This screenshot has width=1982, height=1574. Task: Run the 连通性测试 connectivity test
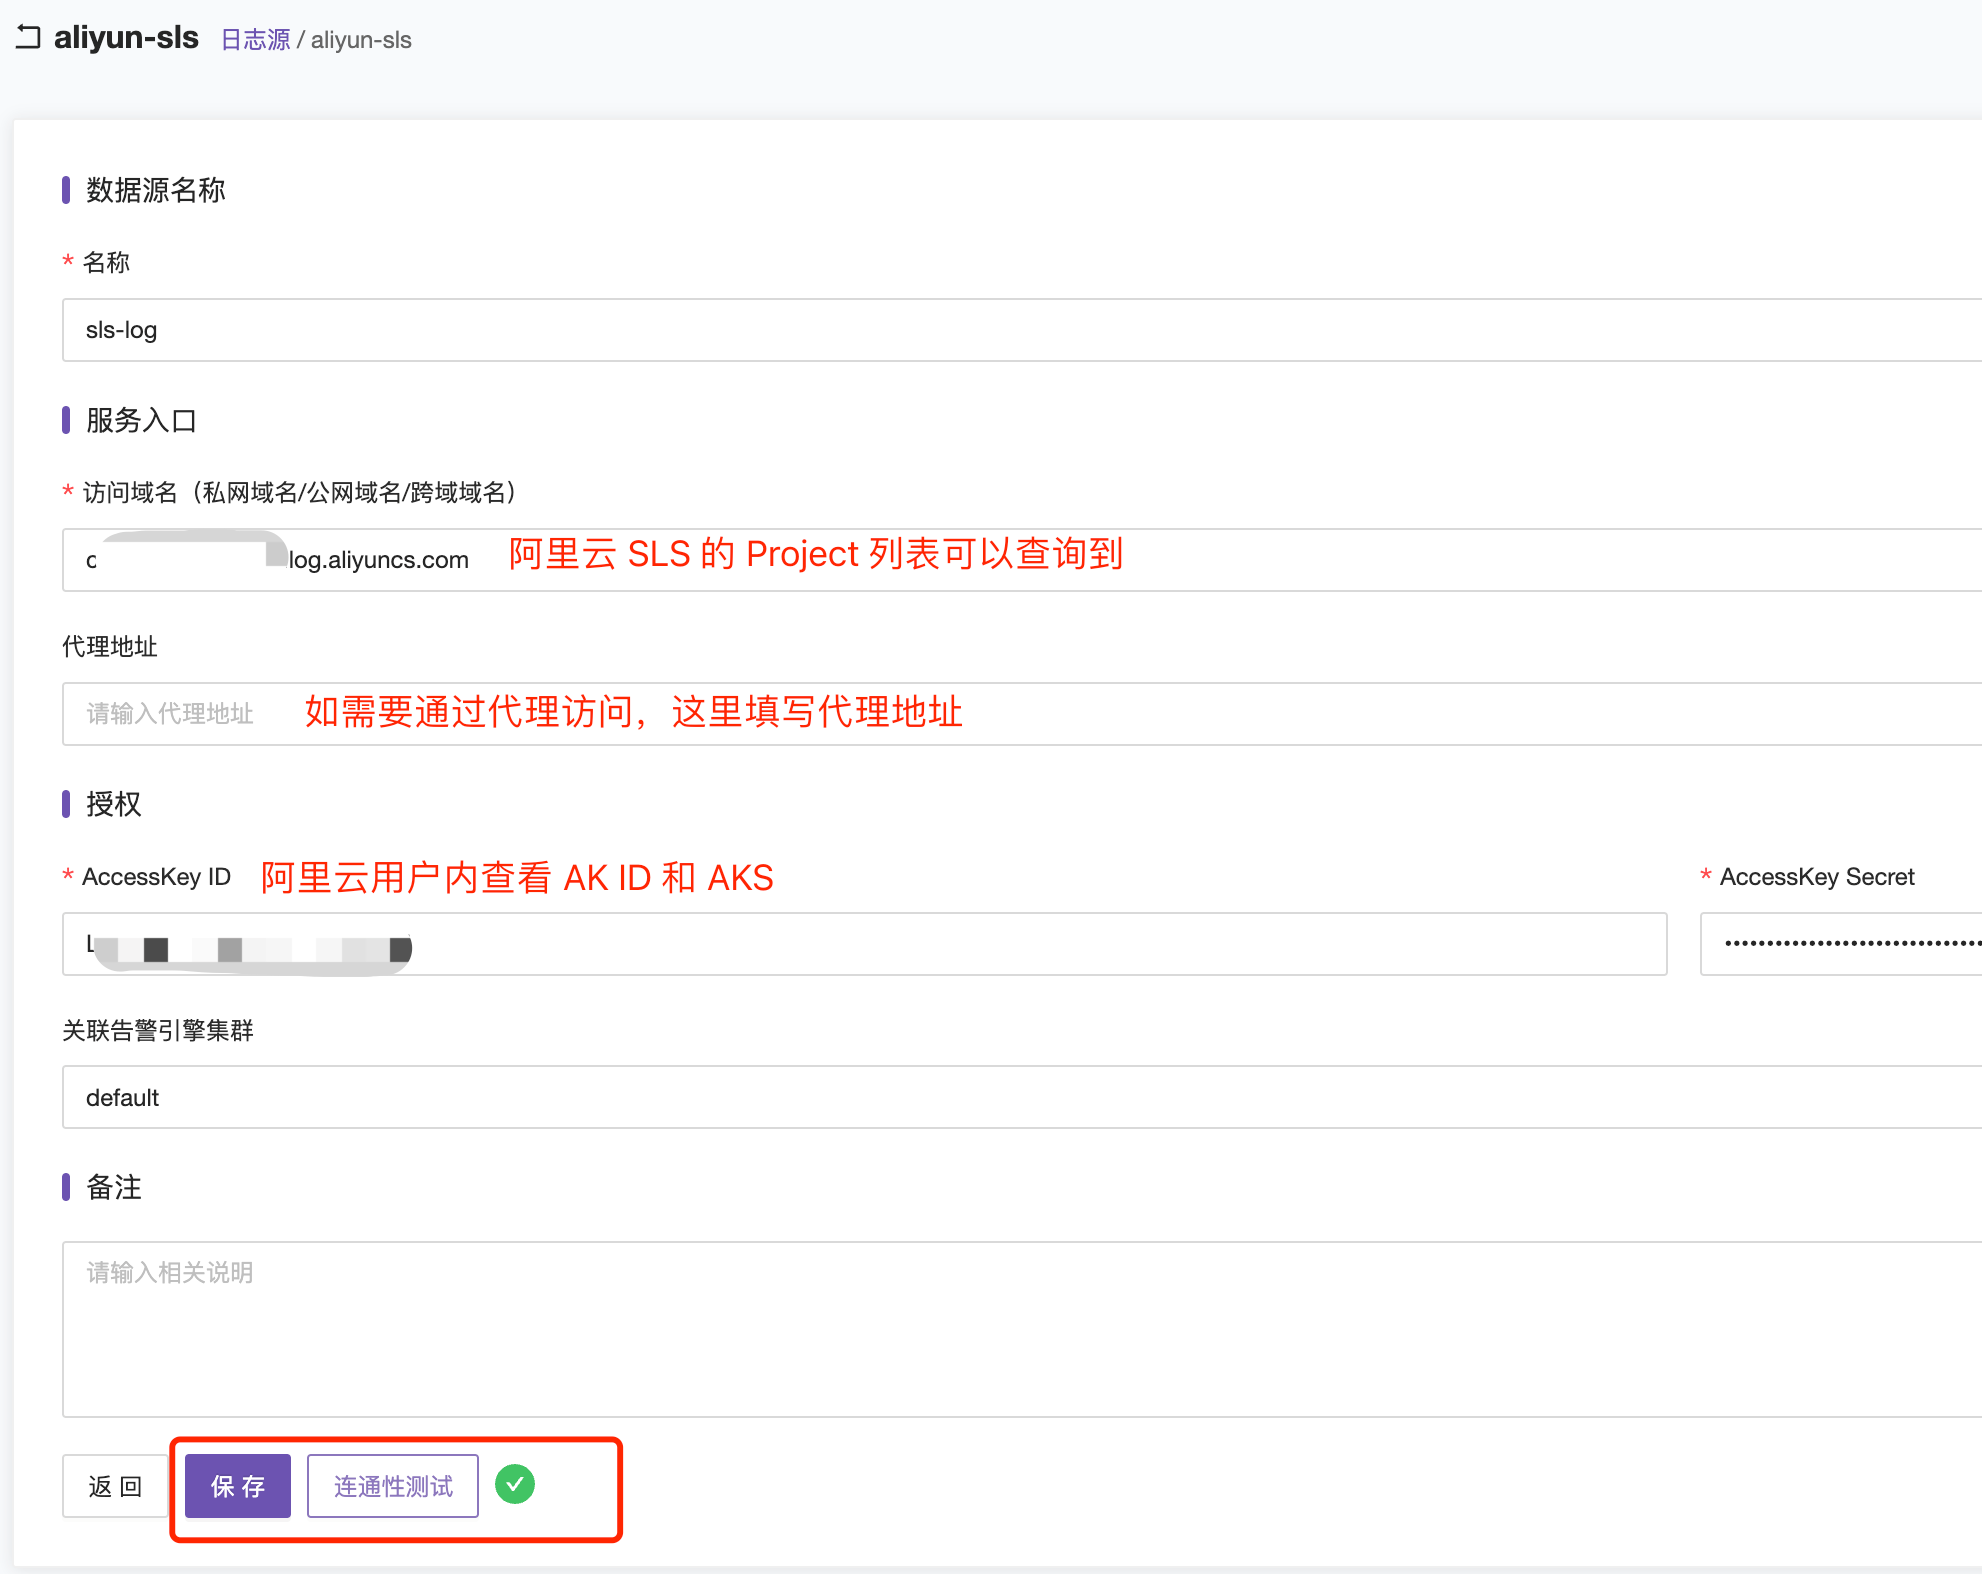pyautogui.click(x=393, y=1486)
